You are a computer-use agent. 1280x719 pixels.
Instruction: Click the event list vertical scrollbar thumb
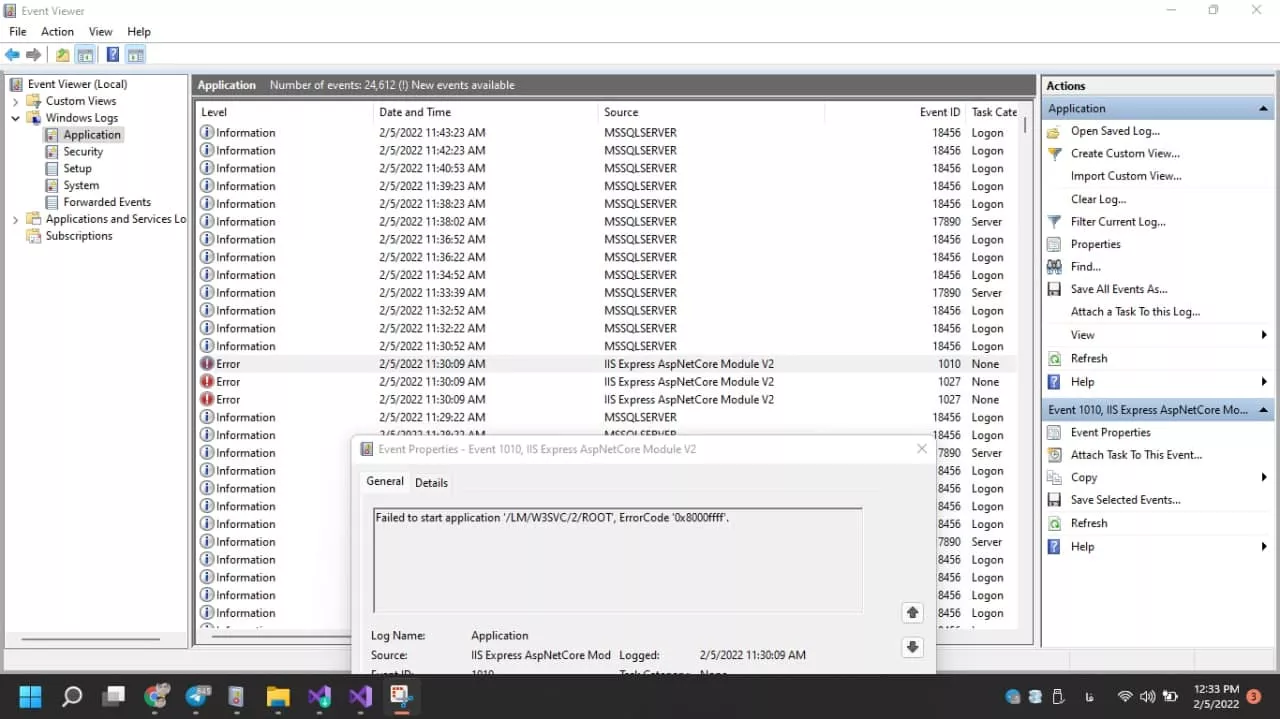(x=1025, y=127)
